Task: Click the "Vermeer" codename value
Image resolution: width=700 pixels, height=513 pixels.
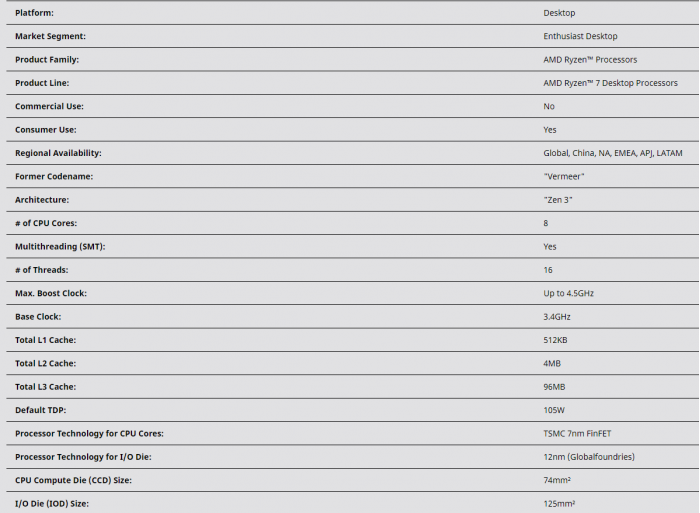Action: tap(564, 176)
